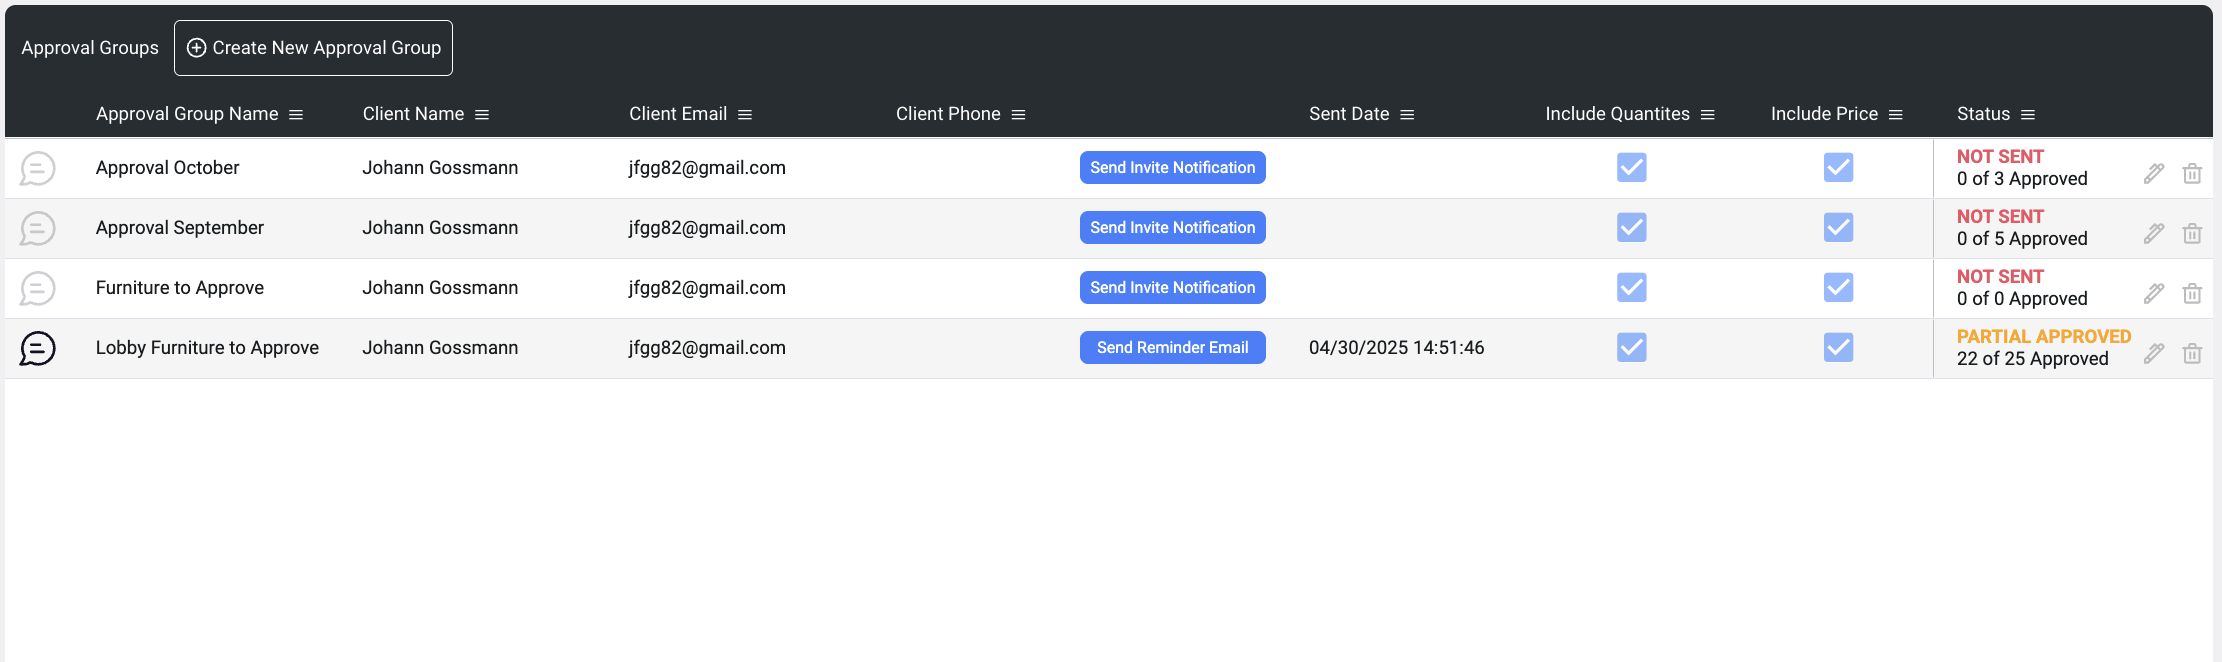2222x662 pixels.
Task: Click Create New Approval Group button
Action: 313,48
